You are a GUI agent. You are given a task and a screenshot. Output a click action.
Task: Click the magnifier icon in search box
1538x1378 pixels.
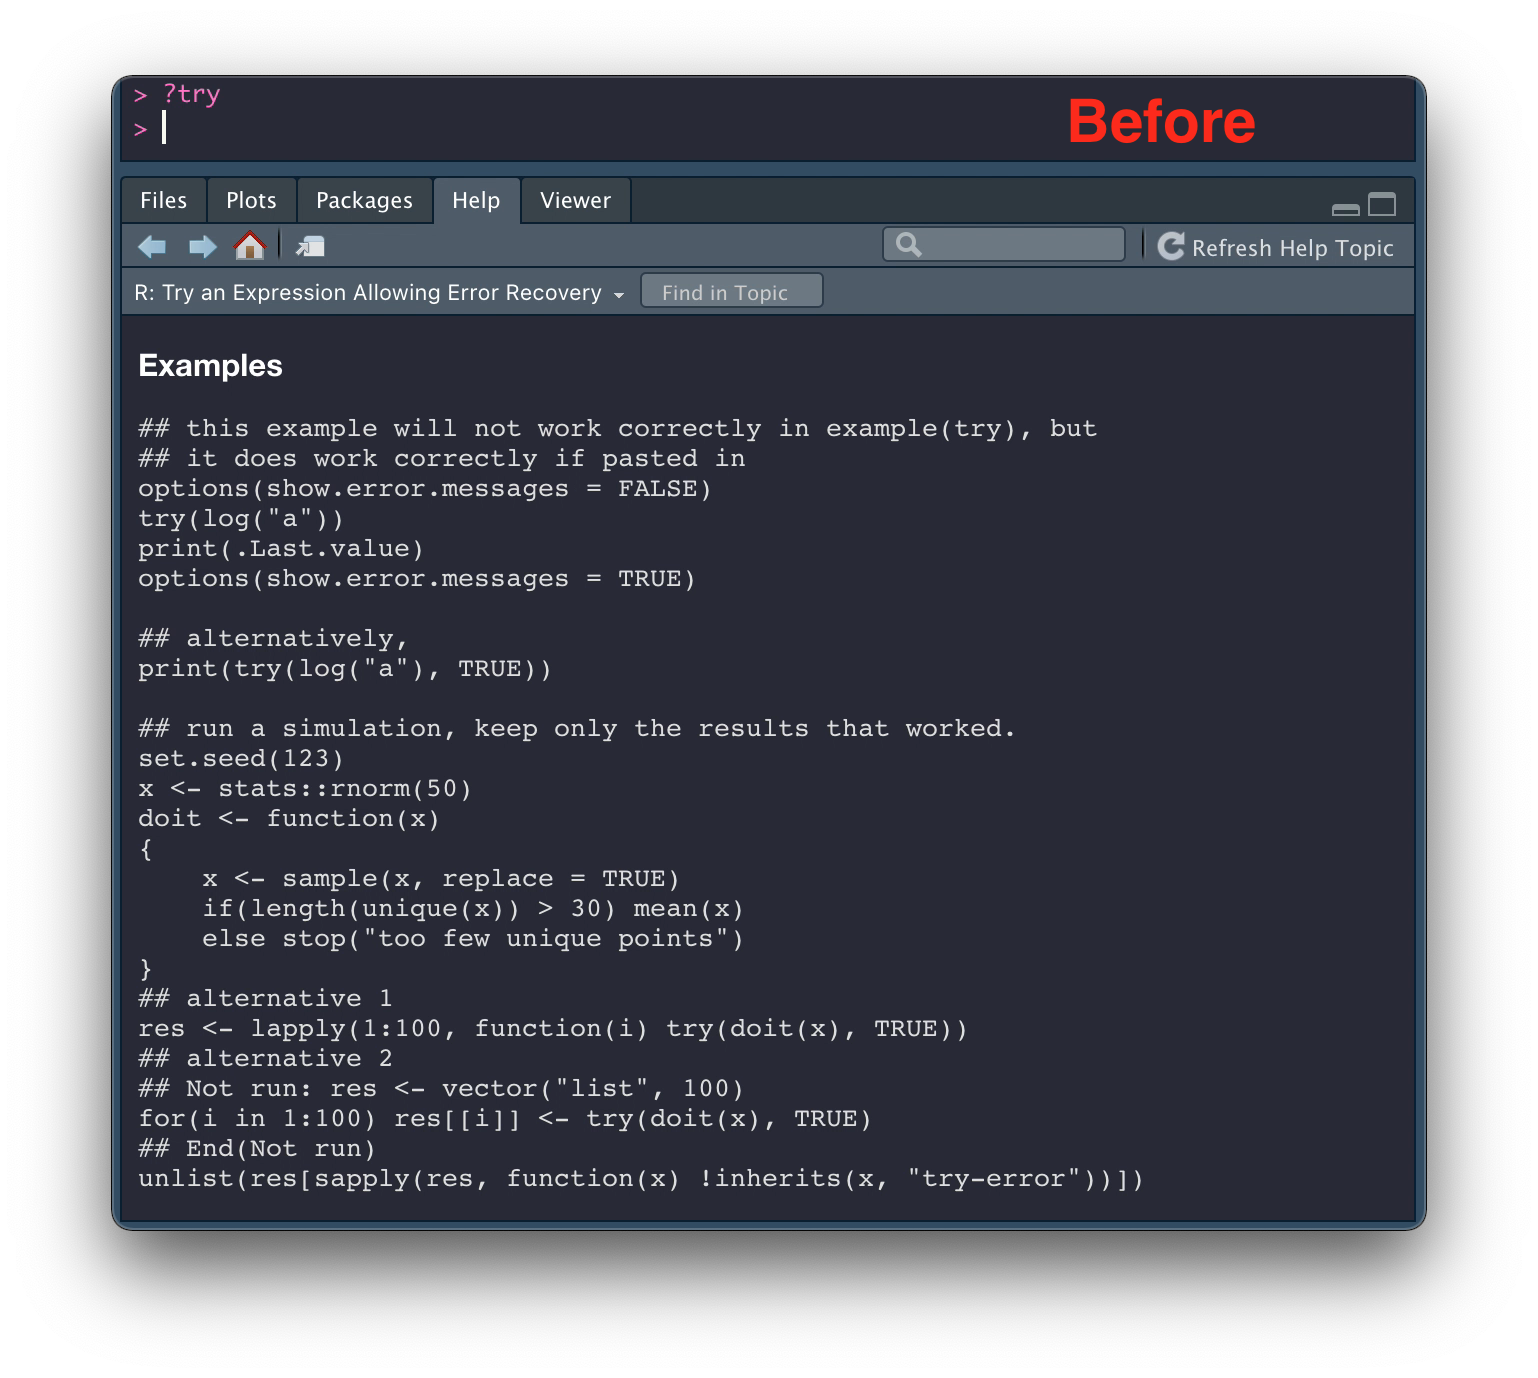point(908,245)
